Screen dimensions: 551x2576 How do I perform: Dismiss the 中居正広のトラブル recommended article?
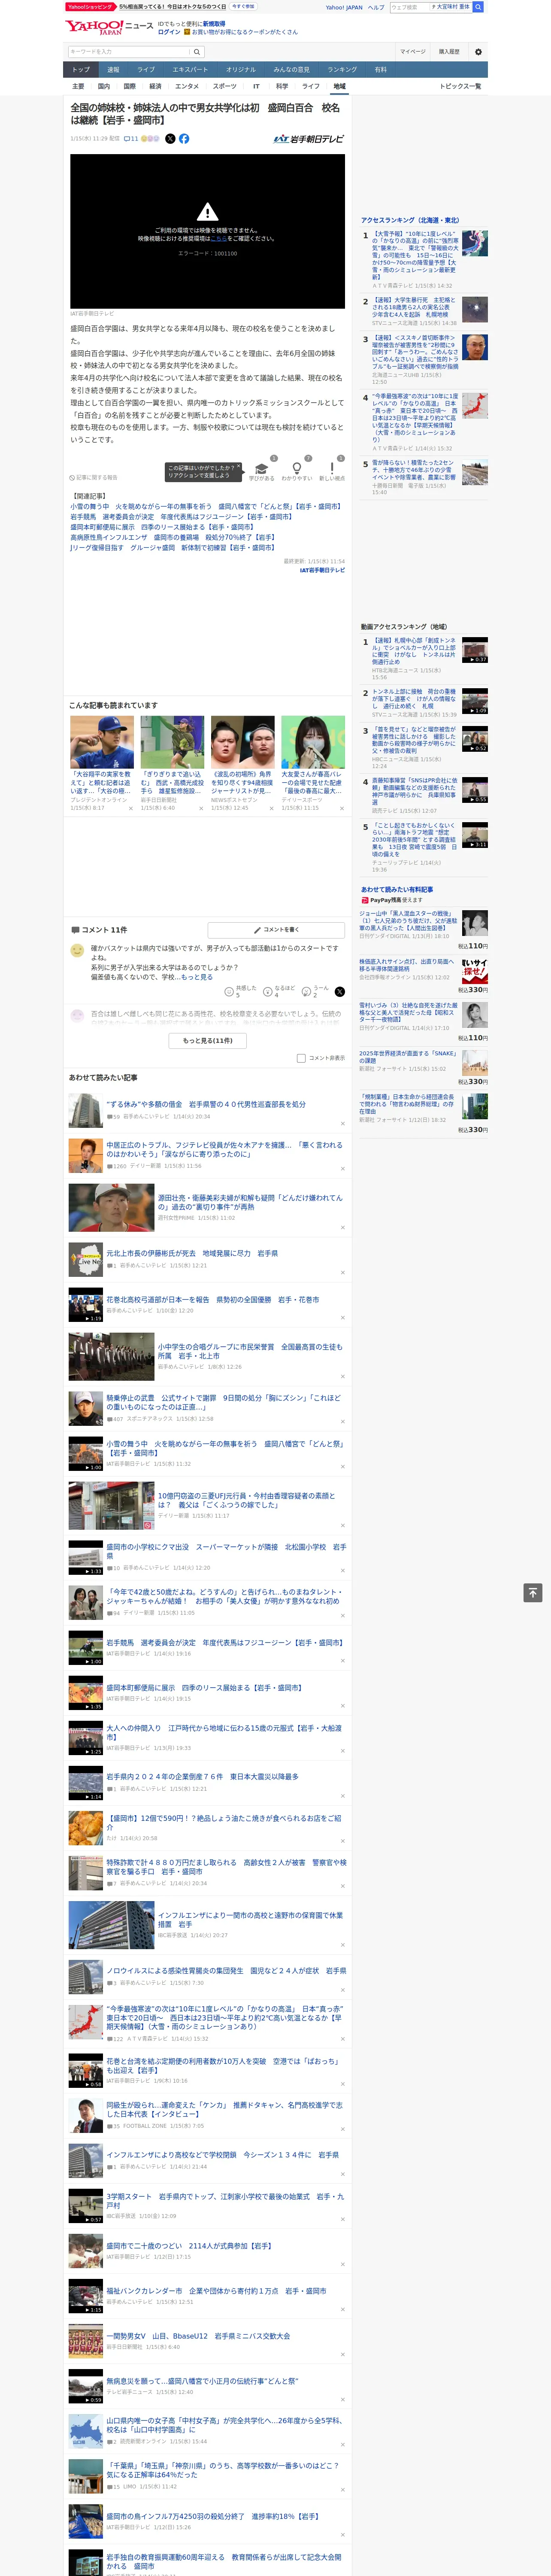[343, 1169]
